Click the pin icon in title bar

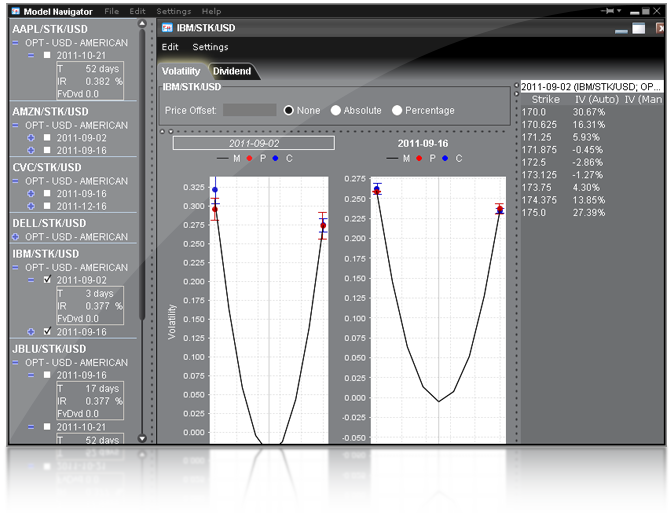pos(608,11)
